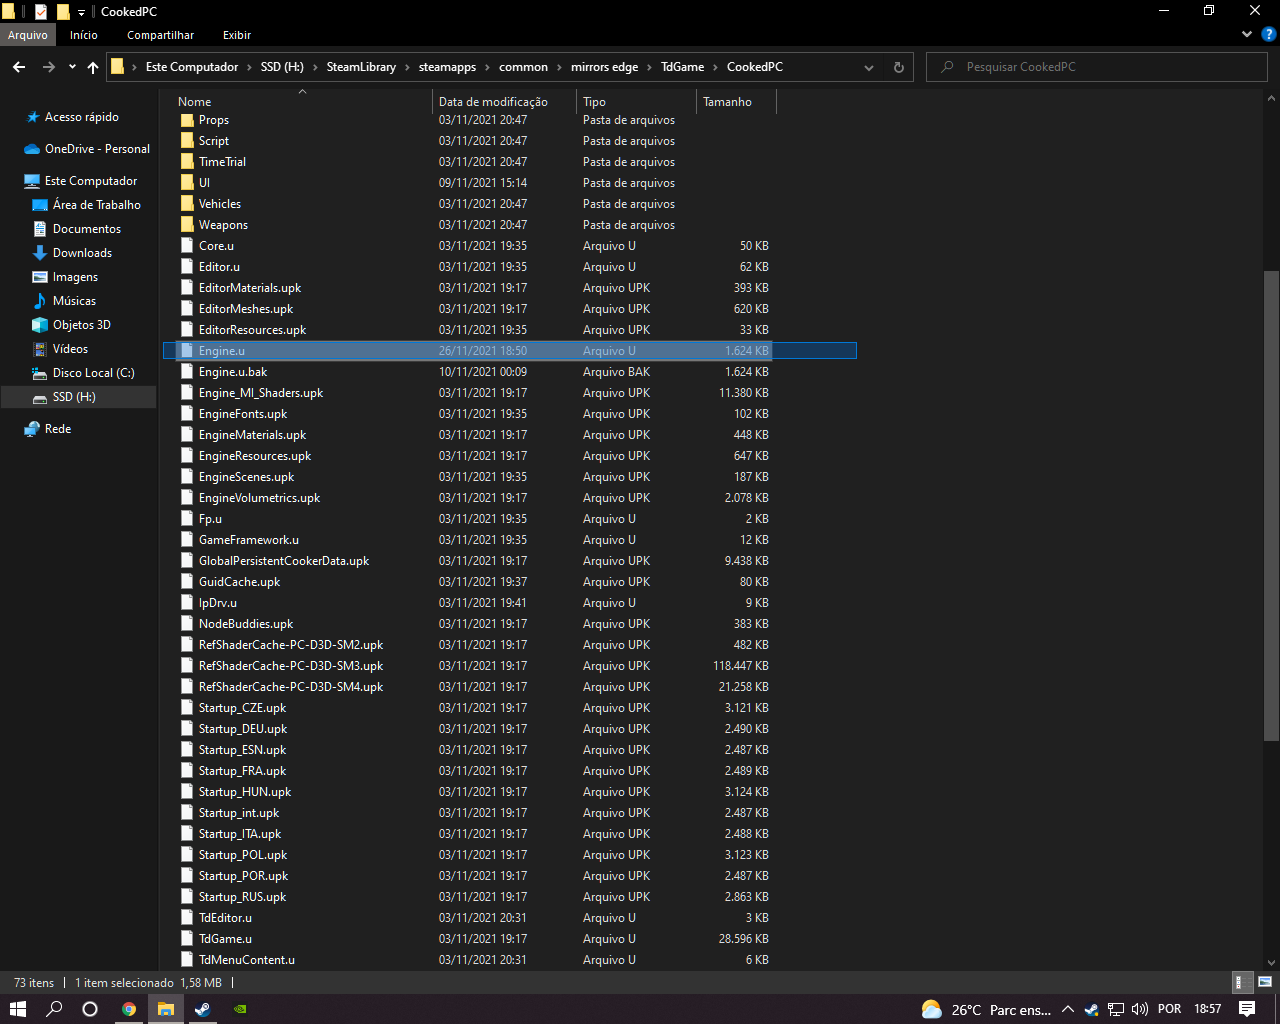
Task: Refresh the CookedPC folder view
Action: point(898,67)
